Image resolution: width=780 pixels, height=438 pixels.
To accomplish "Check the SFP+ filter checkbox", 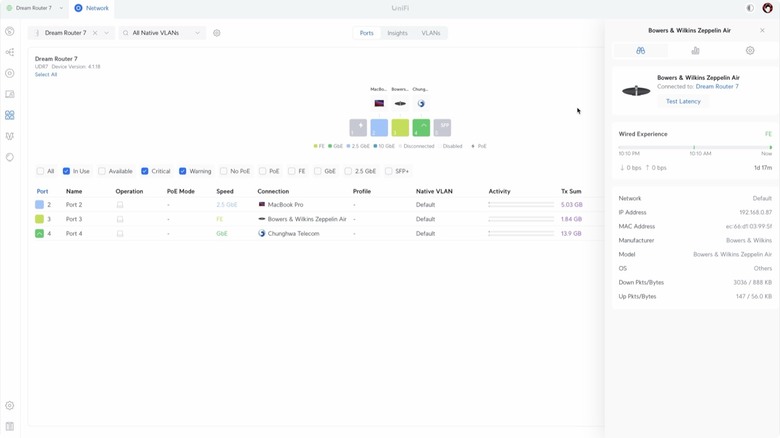I will pos(389,171).
